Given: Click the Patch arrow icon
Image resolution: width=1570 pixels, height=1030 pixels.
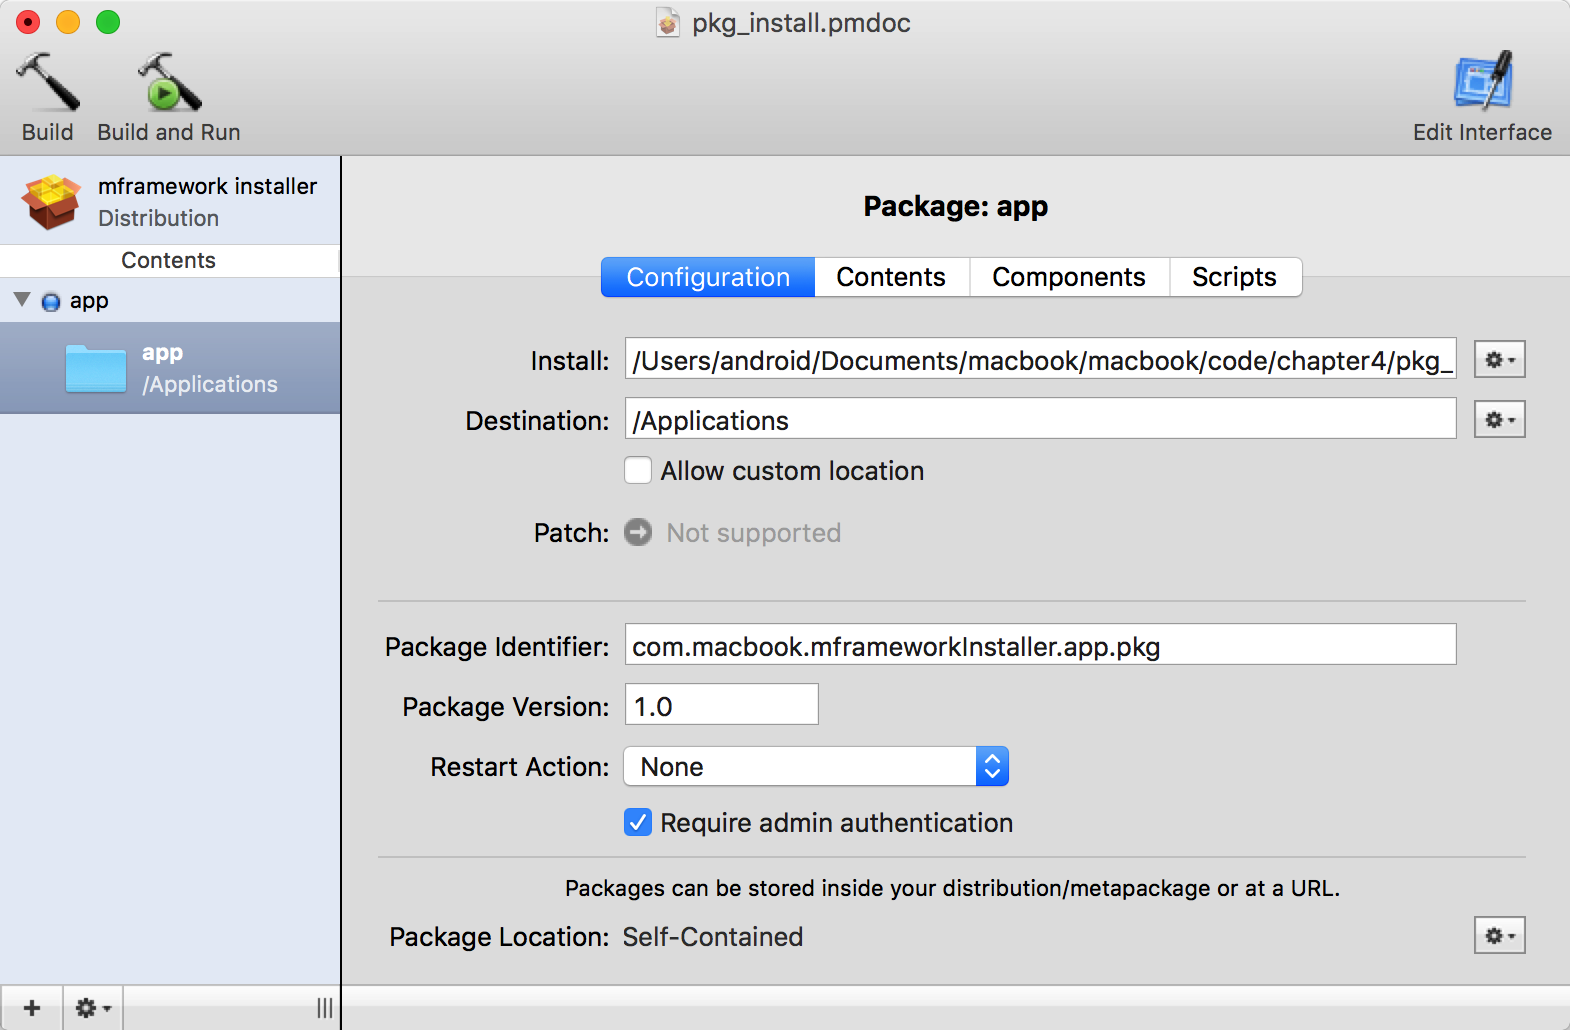Looking at the screenshot, I should coord(638,532).
